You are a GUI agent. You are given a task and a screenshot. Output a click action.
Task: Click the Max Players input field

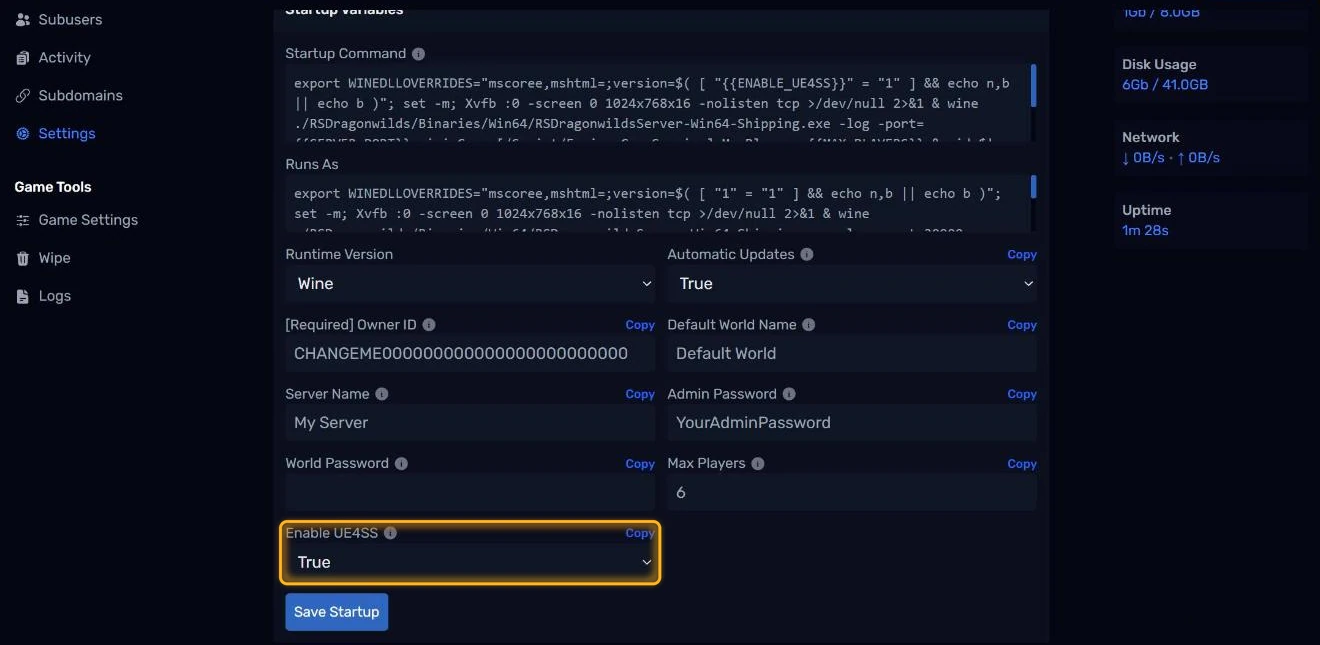852,492
